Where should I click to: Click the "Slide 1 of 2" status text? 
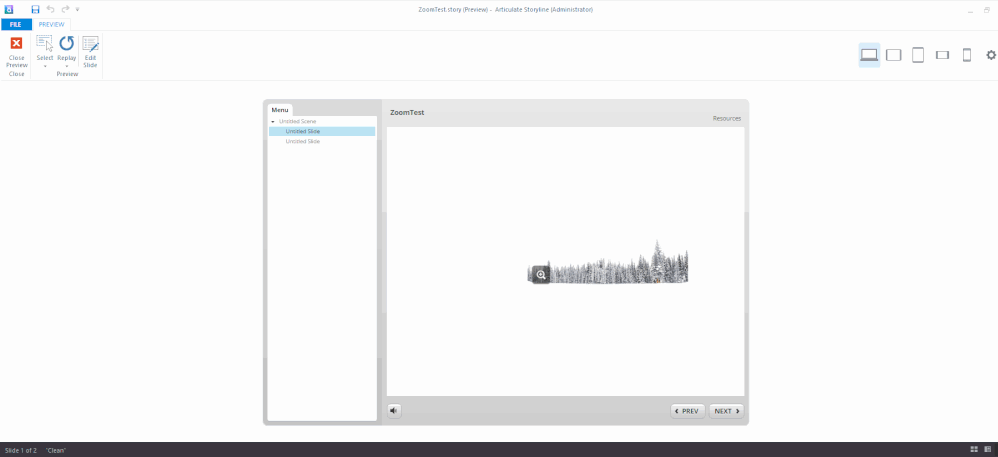pos(20,450)
